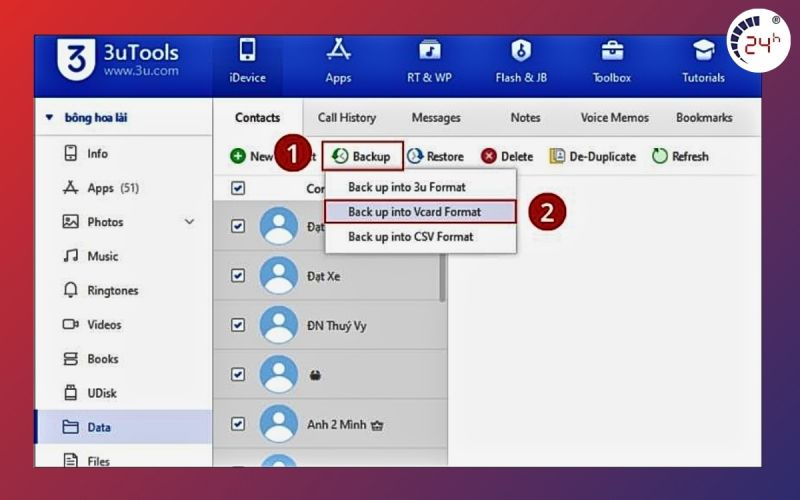The width and height of the screenshot is (800, 500).
Task: Select the Đạt Xe contact name
Action: [323, 276]
